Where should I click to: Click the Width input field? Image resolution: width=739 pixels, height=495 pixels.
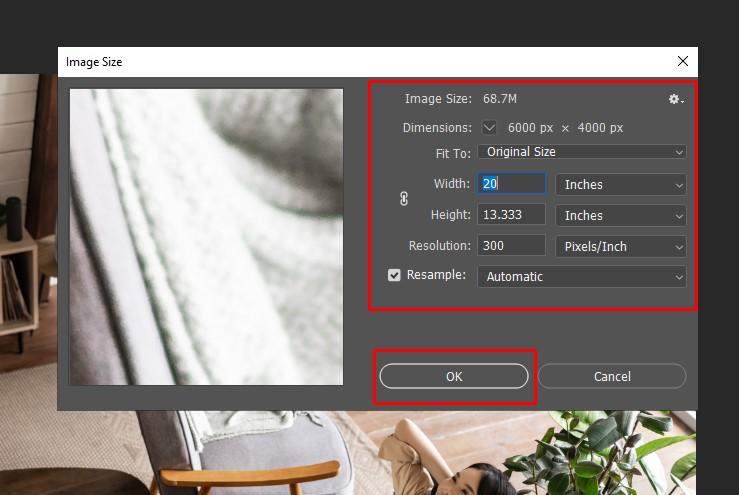(512, 183)
